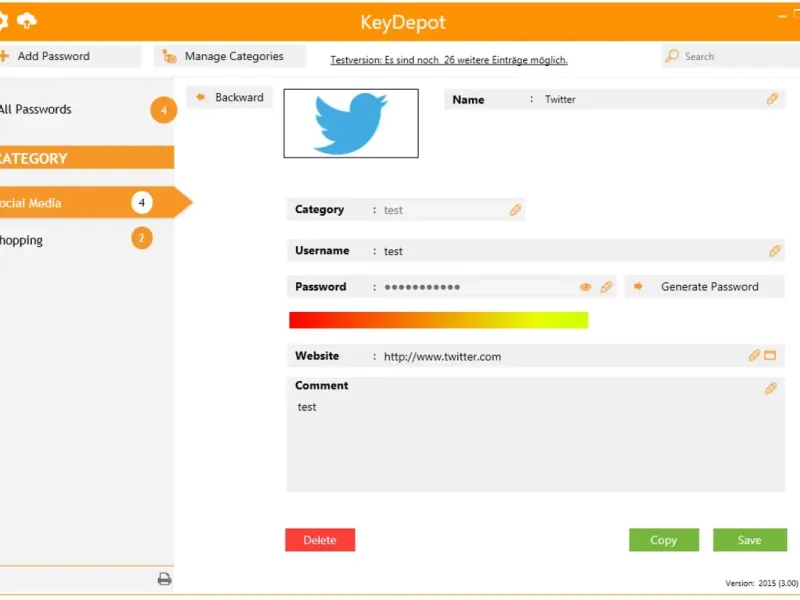Click the KeyDepot title text
The width and height of the screenshot is (800, 600).
403,22
